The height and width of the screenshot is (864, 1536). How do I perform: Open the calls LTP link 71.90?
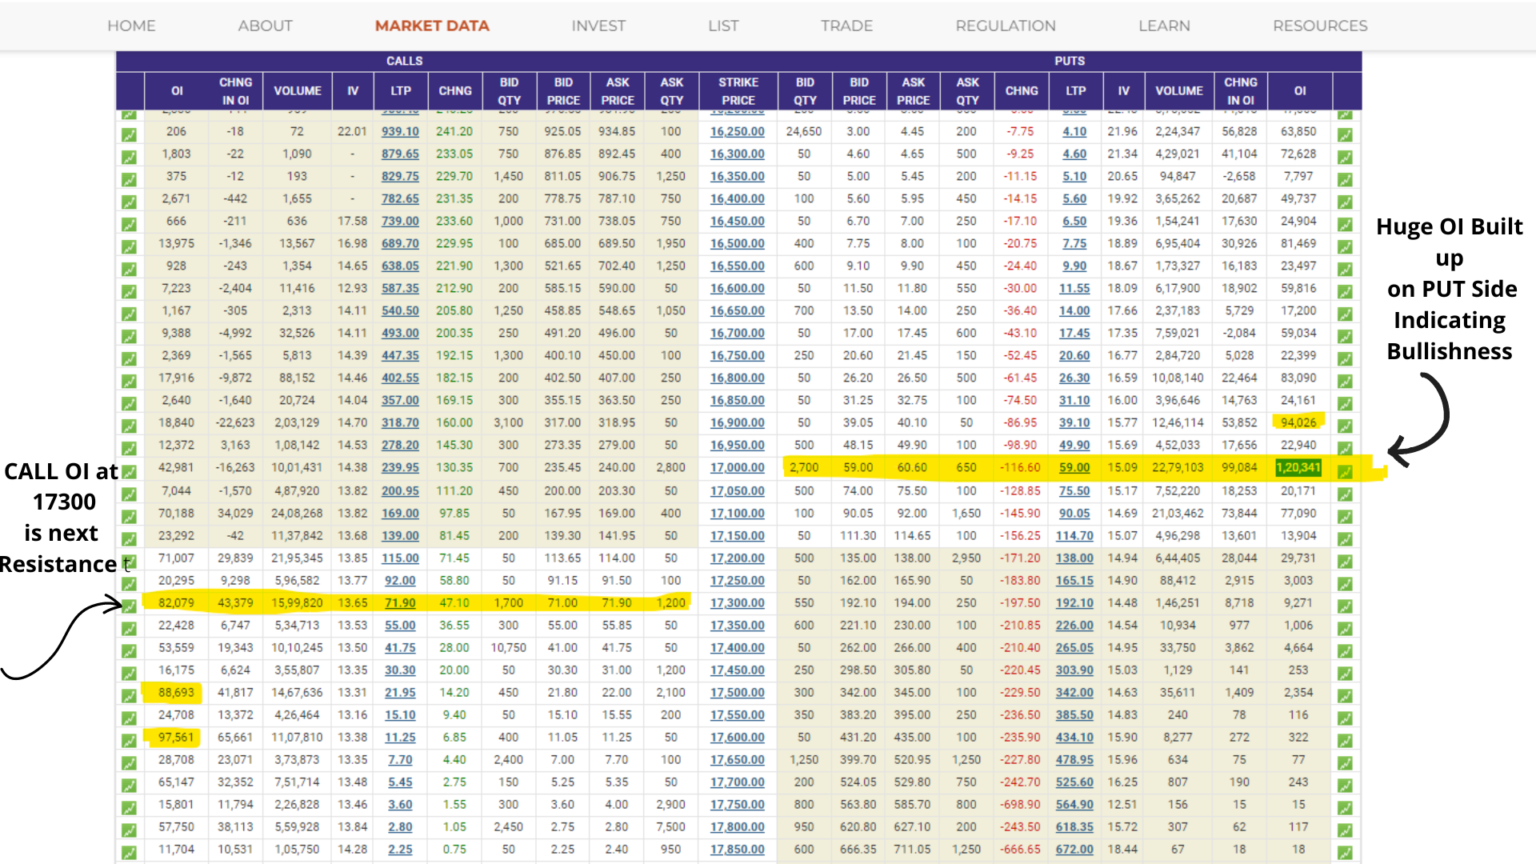[x=400, y=603]
